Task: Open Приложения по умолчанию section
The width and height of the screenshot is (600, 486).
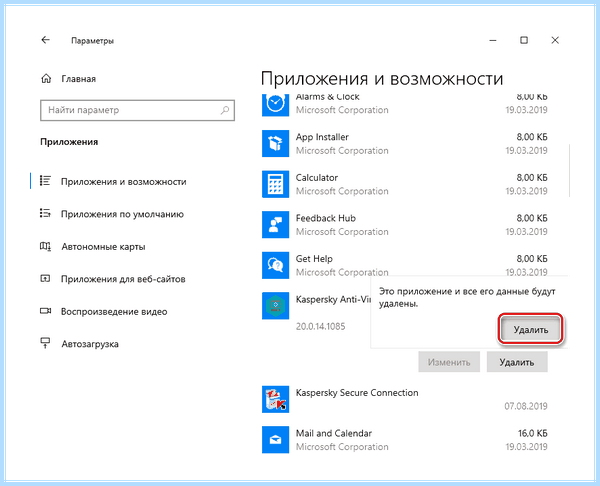Action: coord(122,214)
